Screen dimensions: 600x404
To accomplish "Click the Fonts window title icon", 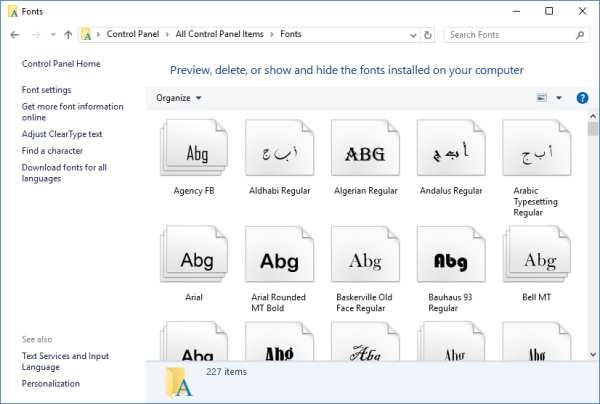I will coord(13,11).
